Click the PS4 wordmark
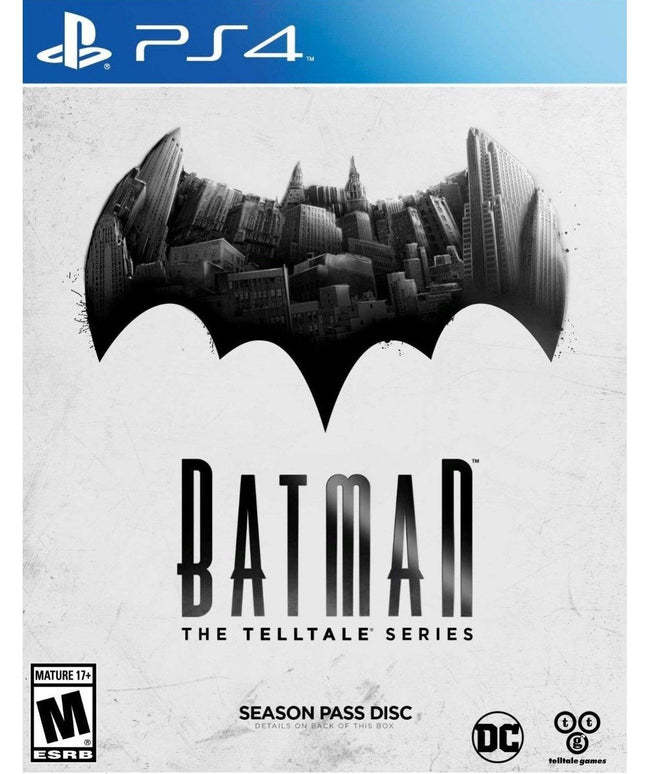 218,43
